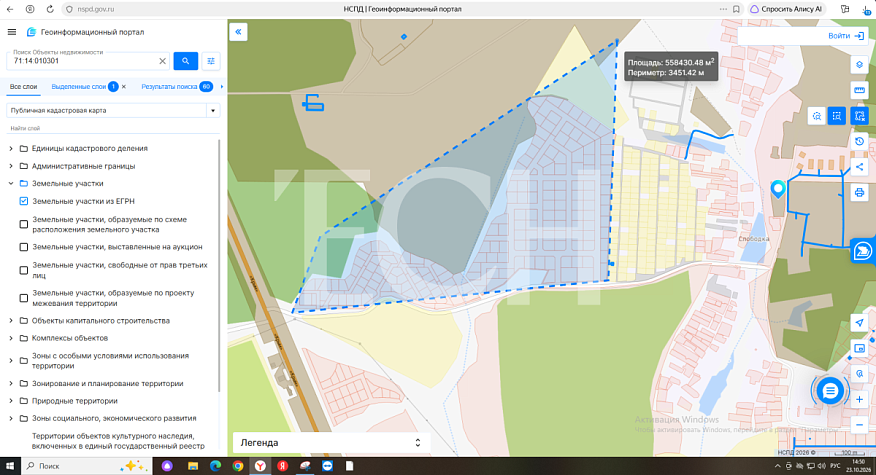Open the round chat support bubble
Image resolution: width=876 pixels, height=475 pixels.
830,391
